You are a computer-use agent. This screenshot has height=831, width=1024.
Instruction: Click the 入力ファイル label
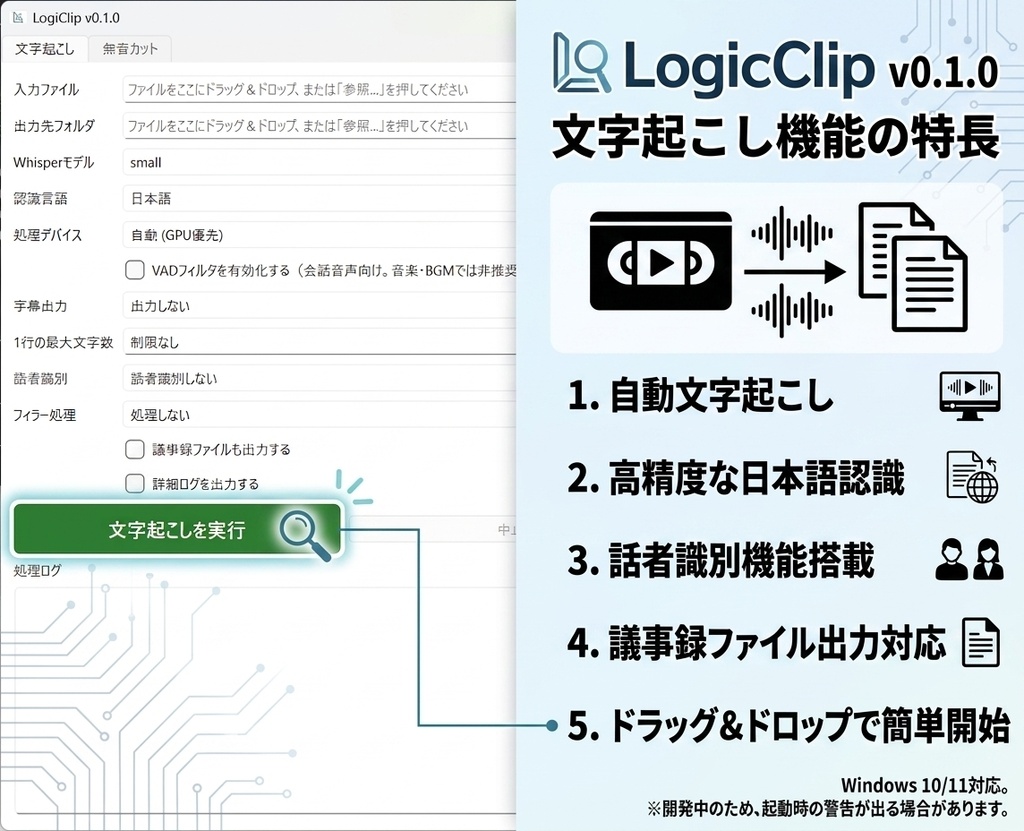point(46,90)
